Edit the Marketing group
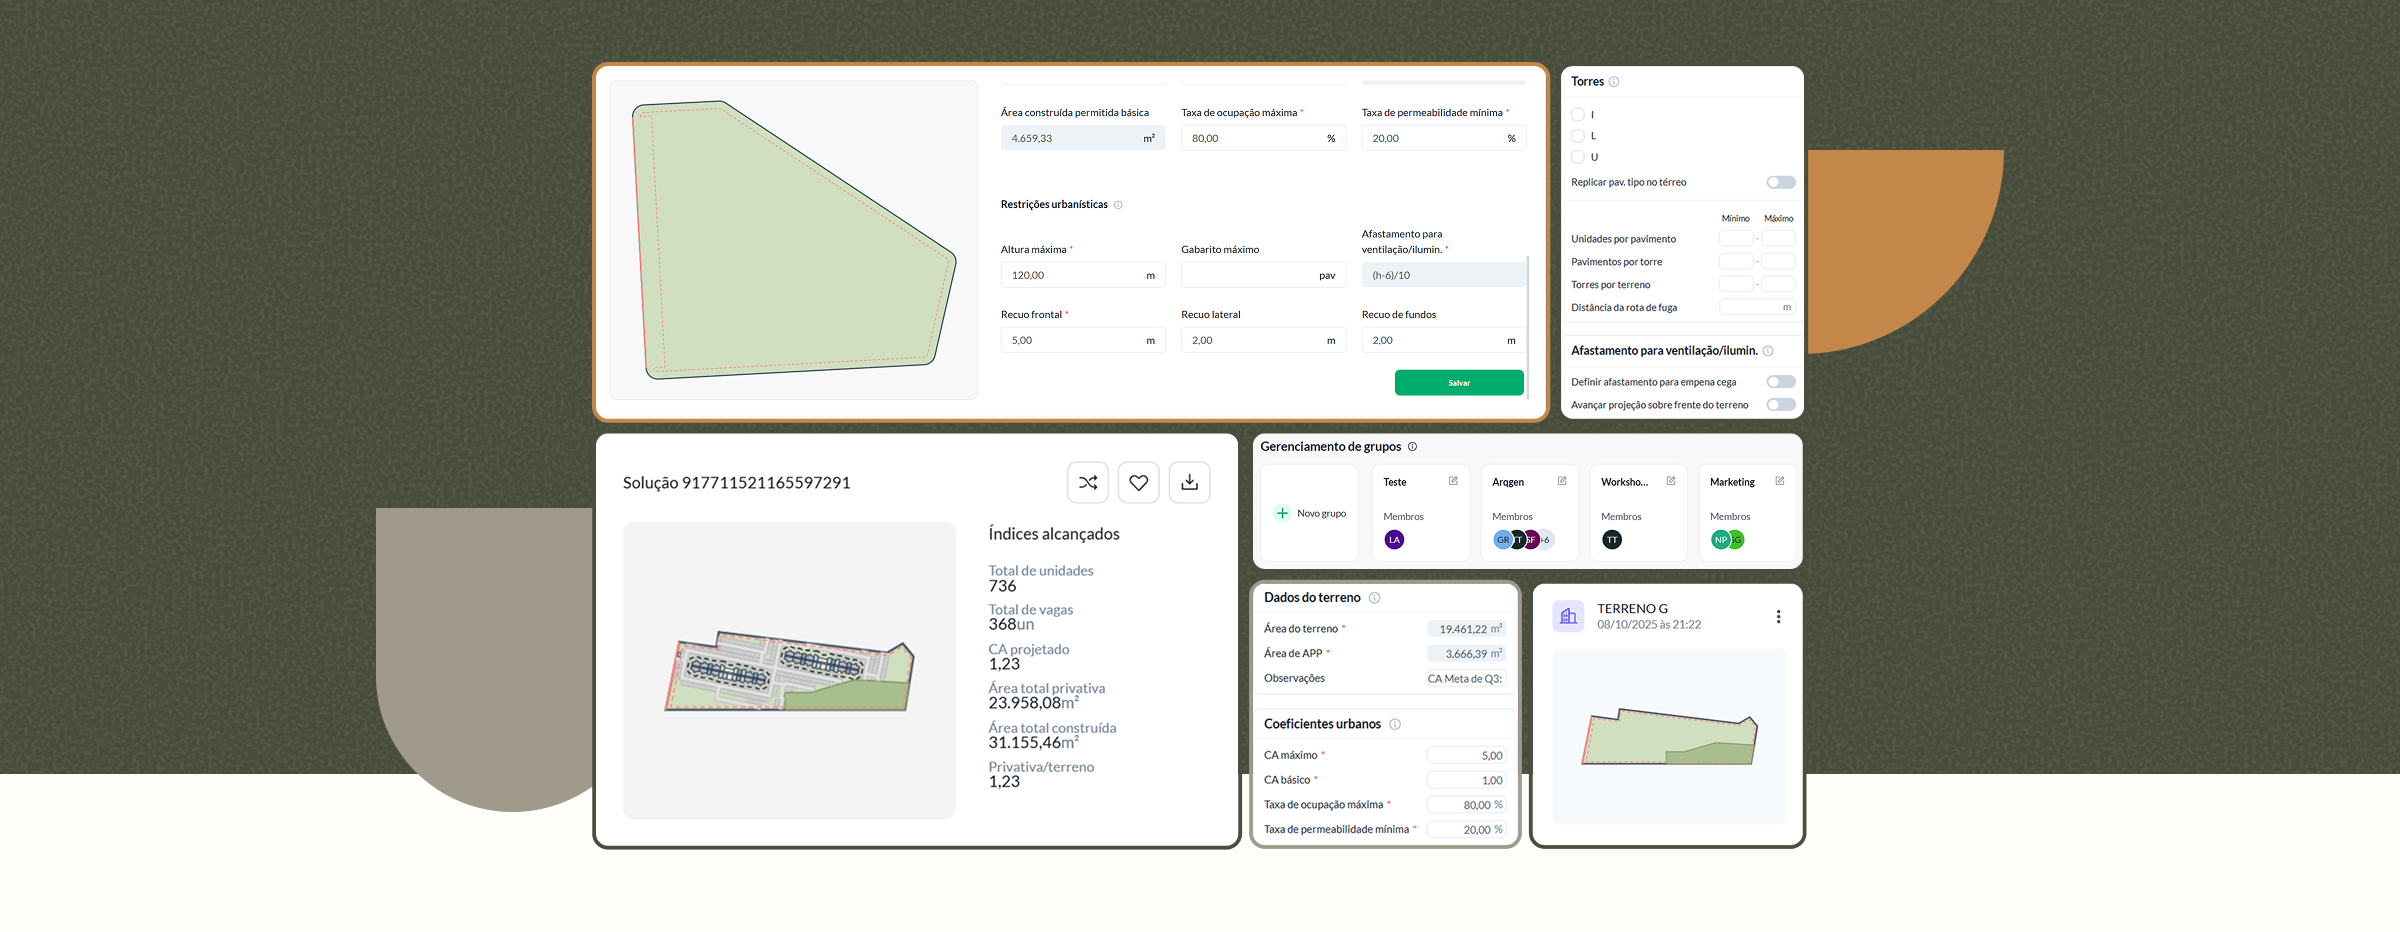 [x=1779, y=481]
